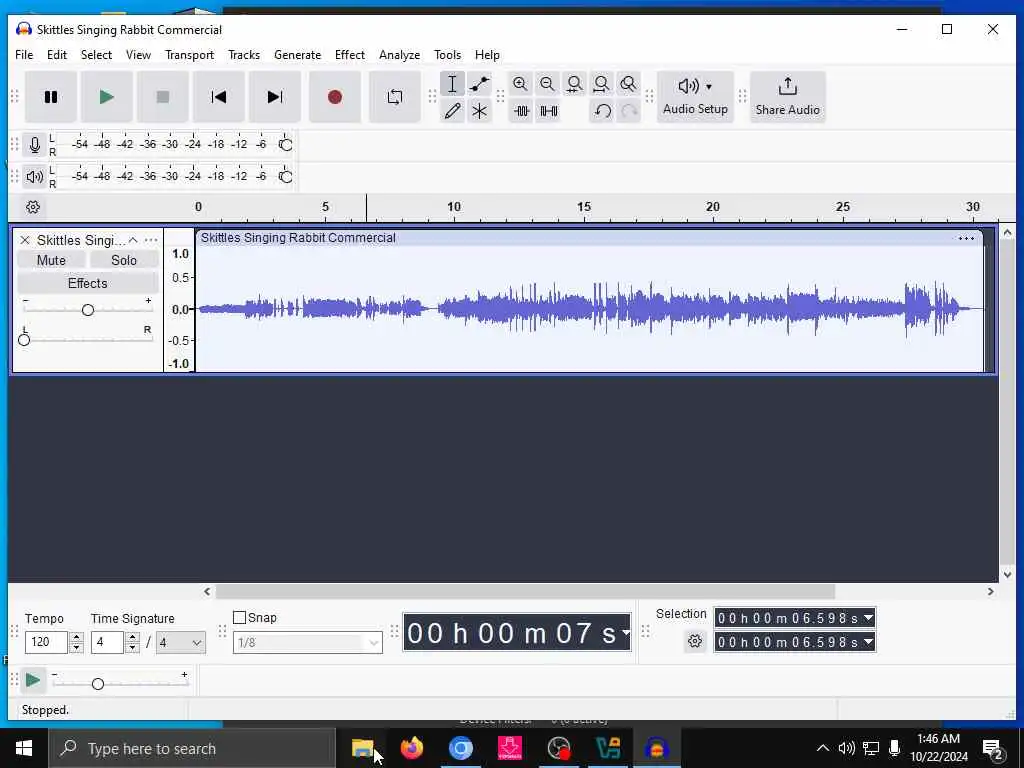
Task: Undo the last action
Action: (x=602, y=111)
